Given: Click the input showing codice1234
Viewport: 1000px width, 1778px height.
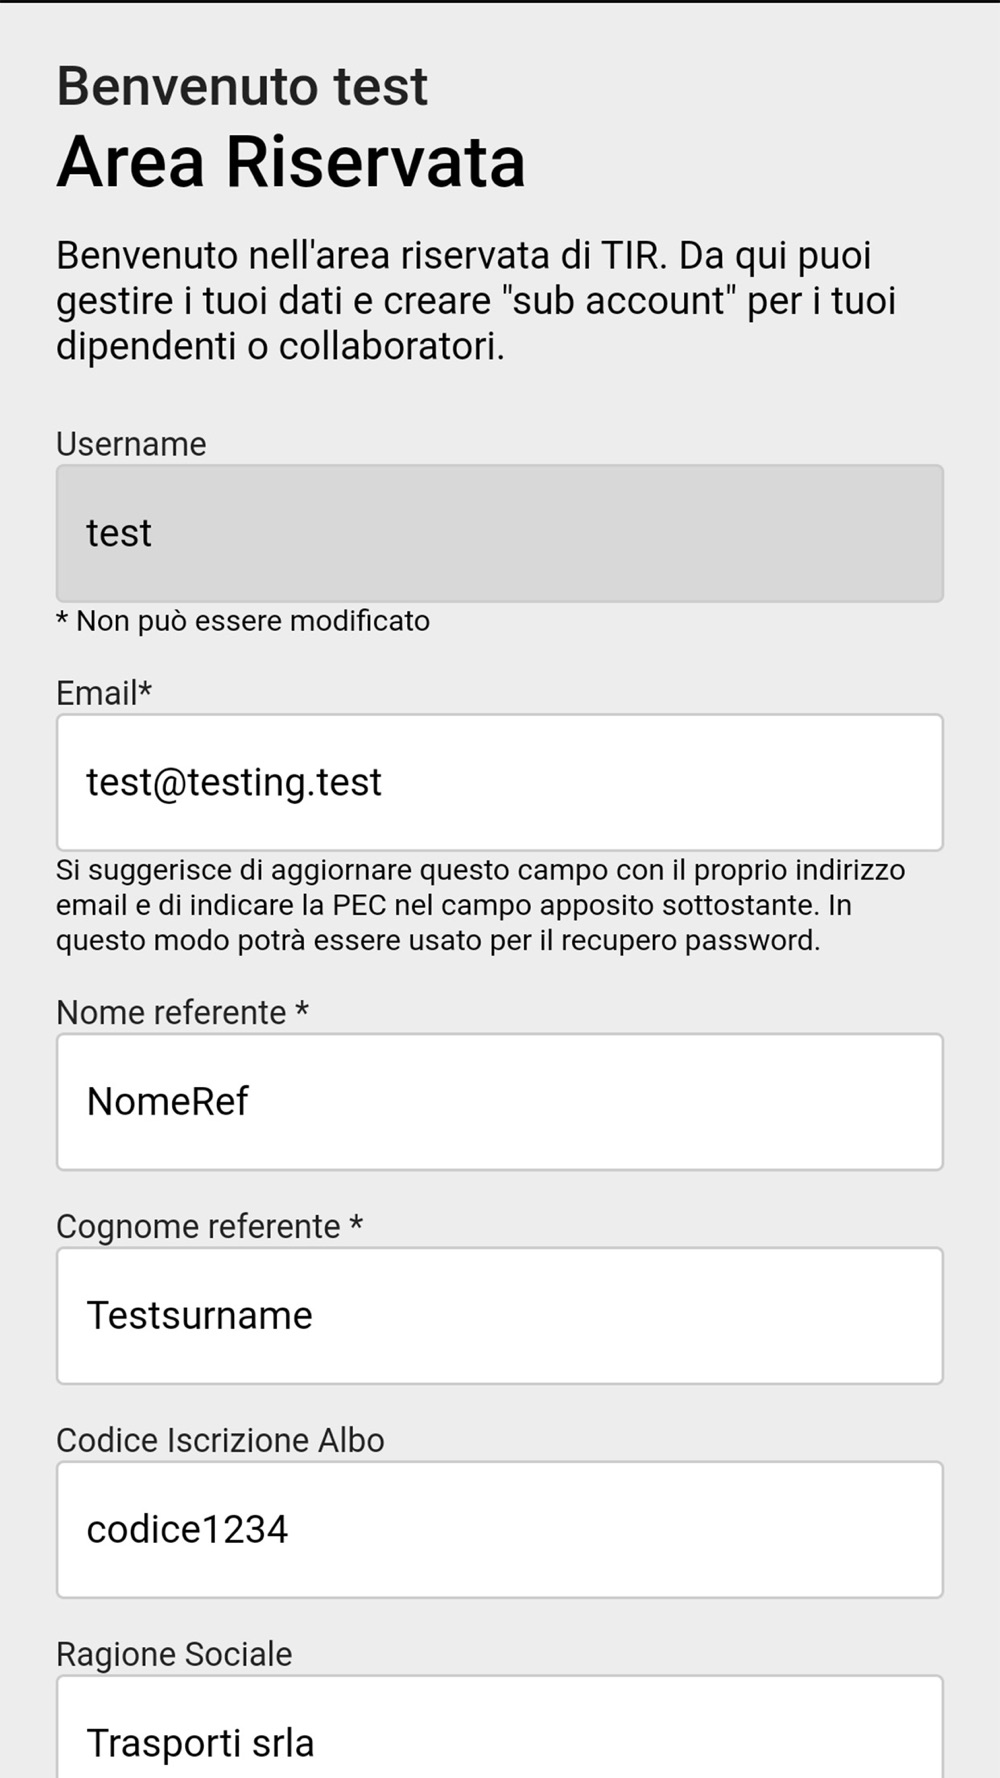Looking at the screenshot, I should click(x=499, y=1530).
